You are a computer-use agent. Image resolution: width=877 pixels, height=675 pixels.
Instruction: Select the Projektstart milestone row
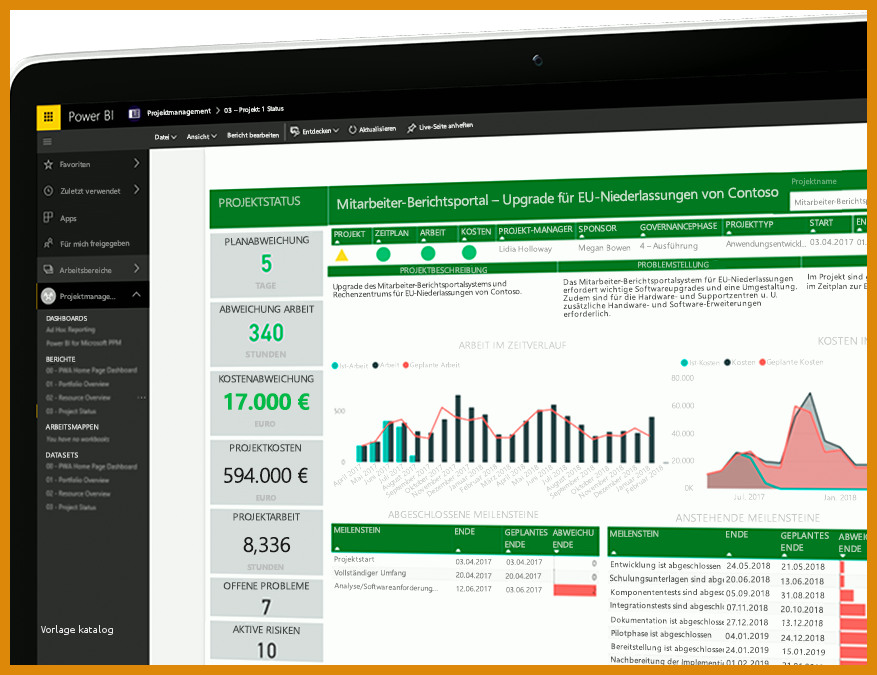[x=465, y=561]
